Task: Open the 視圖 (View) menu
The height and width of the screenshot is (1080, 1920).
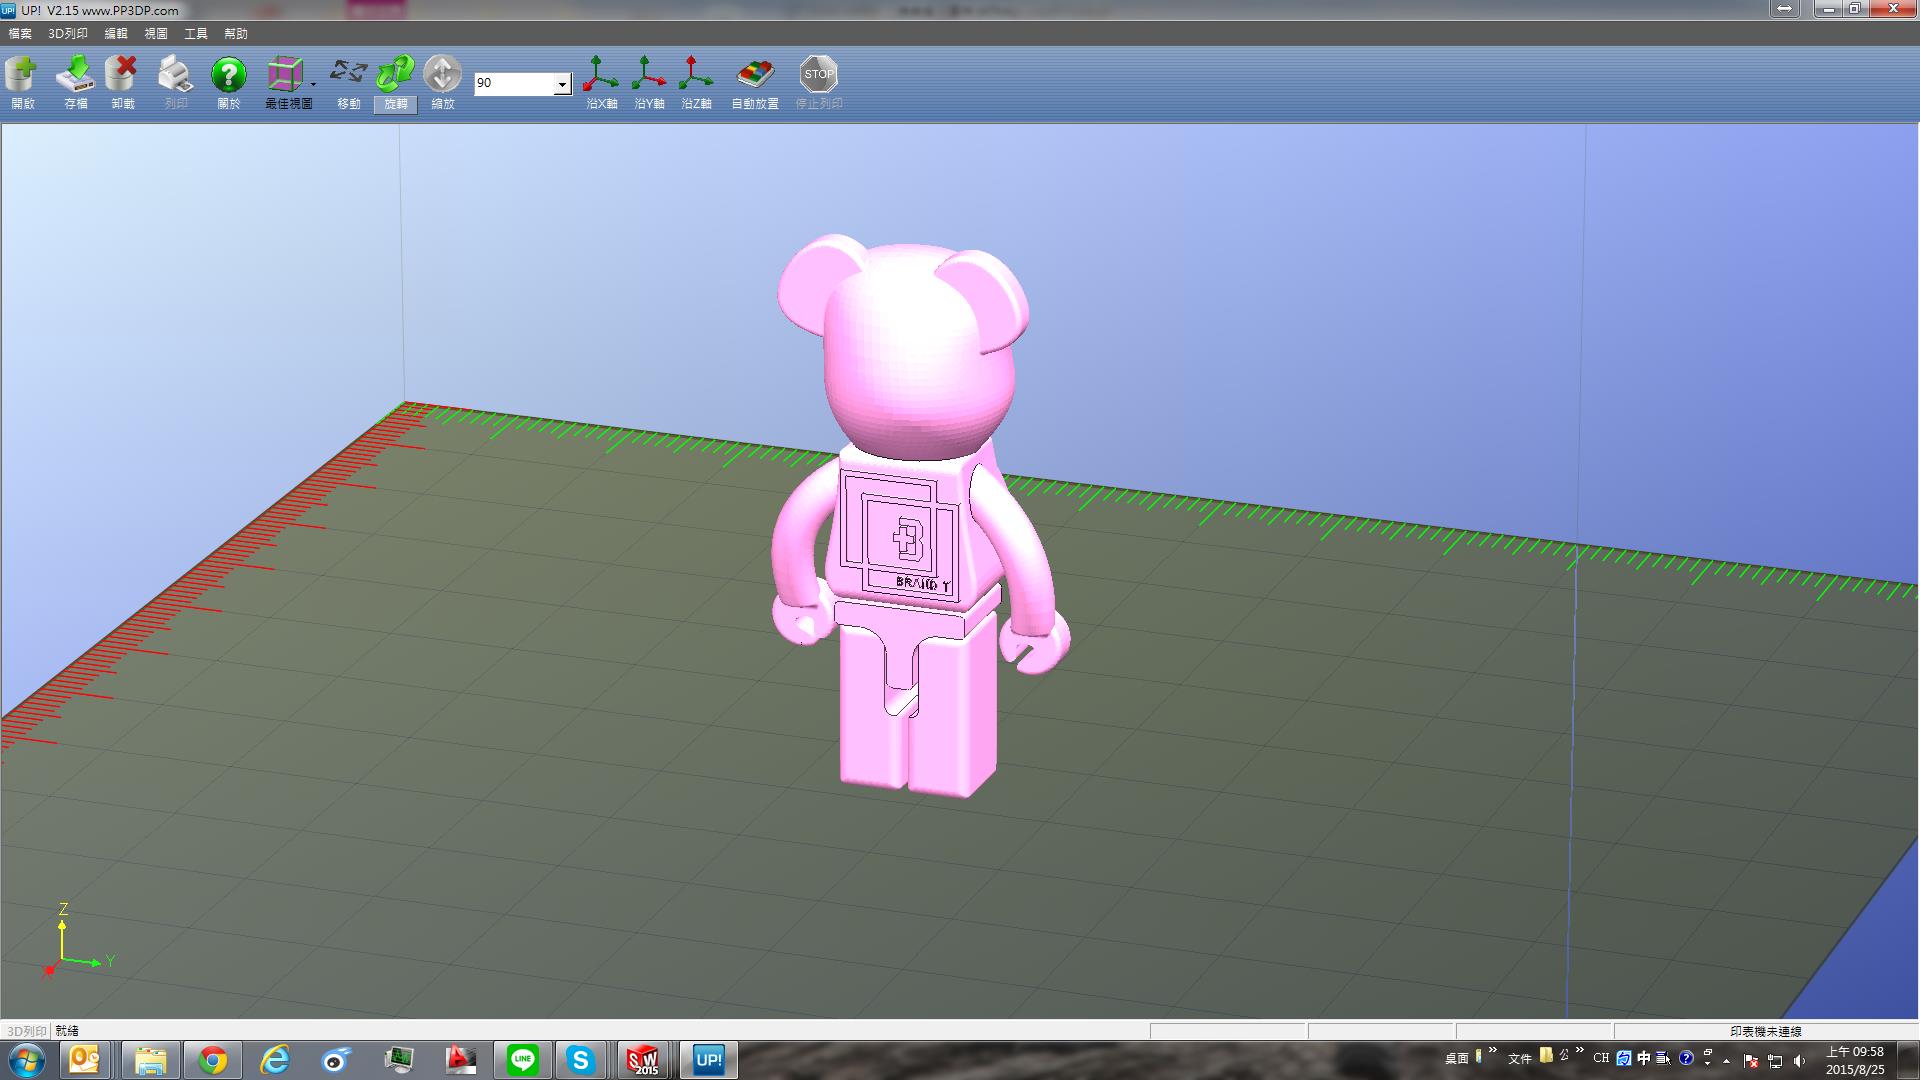Action: point(156,34)
